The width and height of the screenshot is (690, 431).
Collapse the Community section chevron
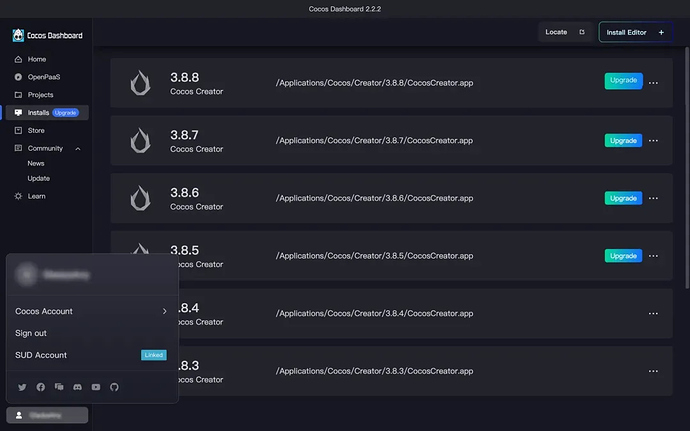click(78, 149)
